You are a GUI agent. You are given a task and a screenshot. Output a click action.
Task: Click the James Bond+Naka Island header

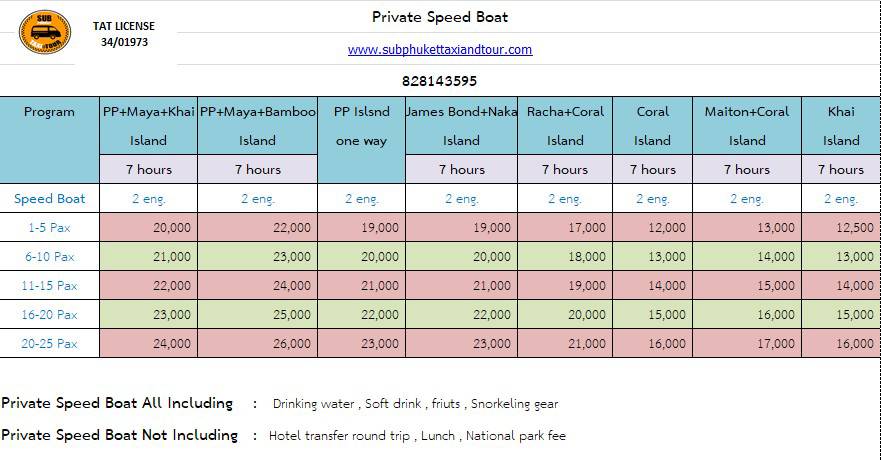click(461, 126)
